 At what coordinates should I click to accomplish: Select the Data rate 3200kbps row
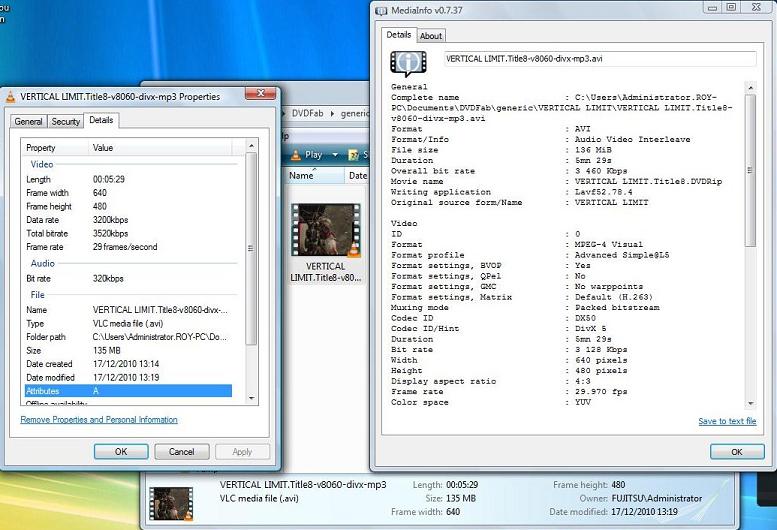(128, 220)
